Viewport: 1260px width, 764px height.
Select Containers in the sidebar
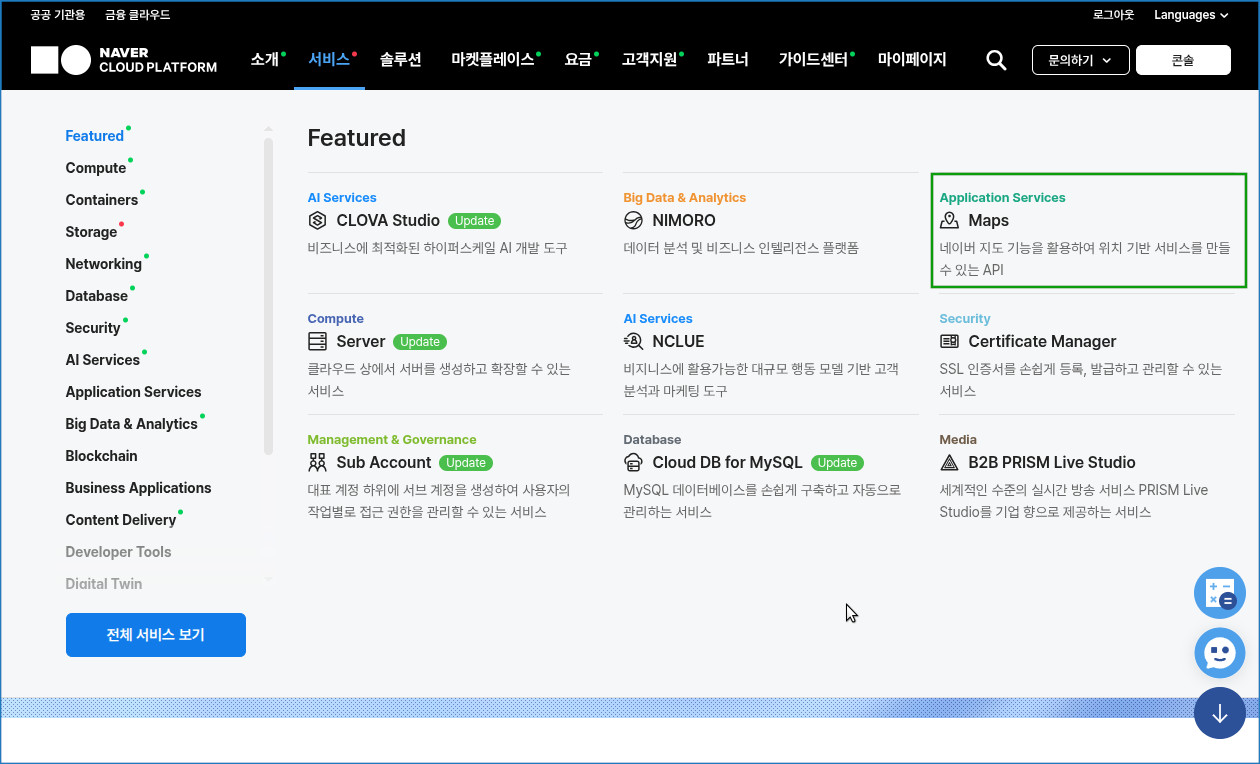pos(102,200)
